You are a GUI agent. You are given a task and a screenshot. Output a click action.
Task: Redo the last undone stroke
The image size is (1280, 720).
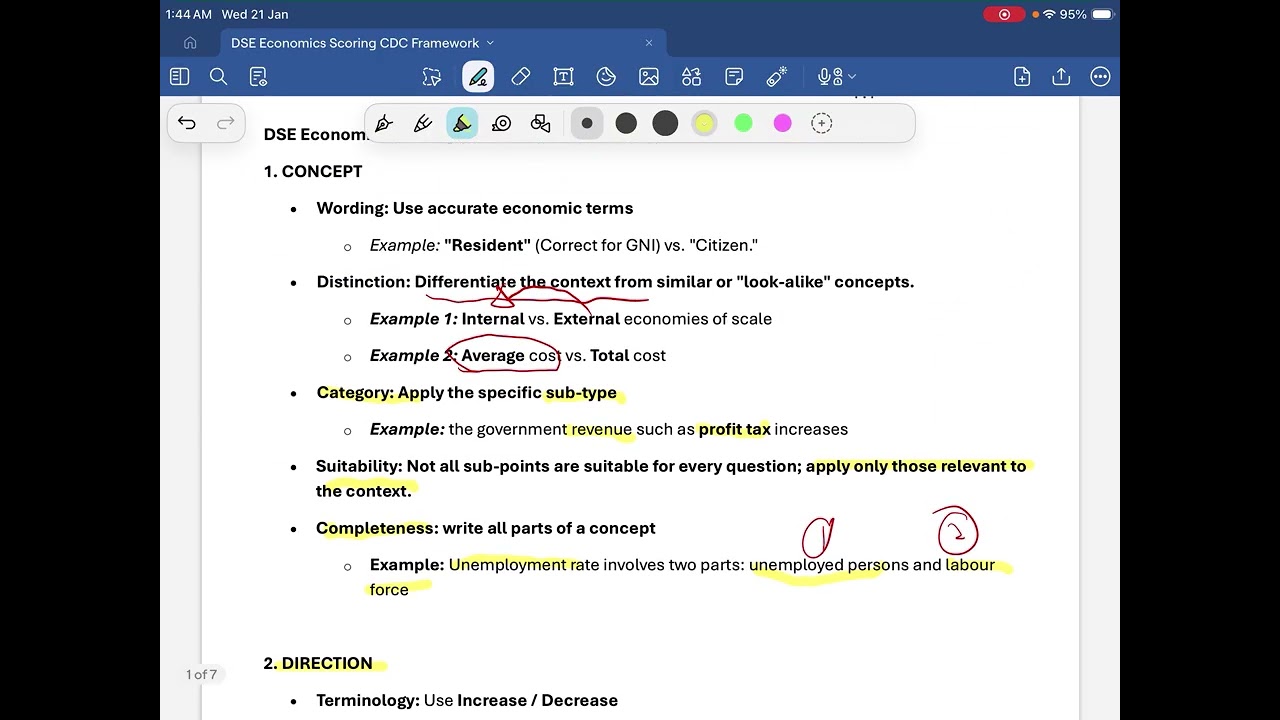click(226, 123)
